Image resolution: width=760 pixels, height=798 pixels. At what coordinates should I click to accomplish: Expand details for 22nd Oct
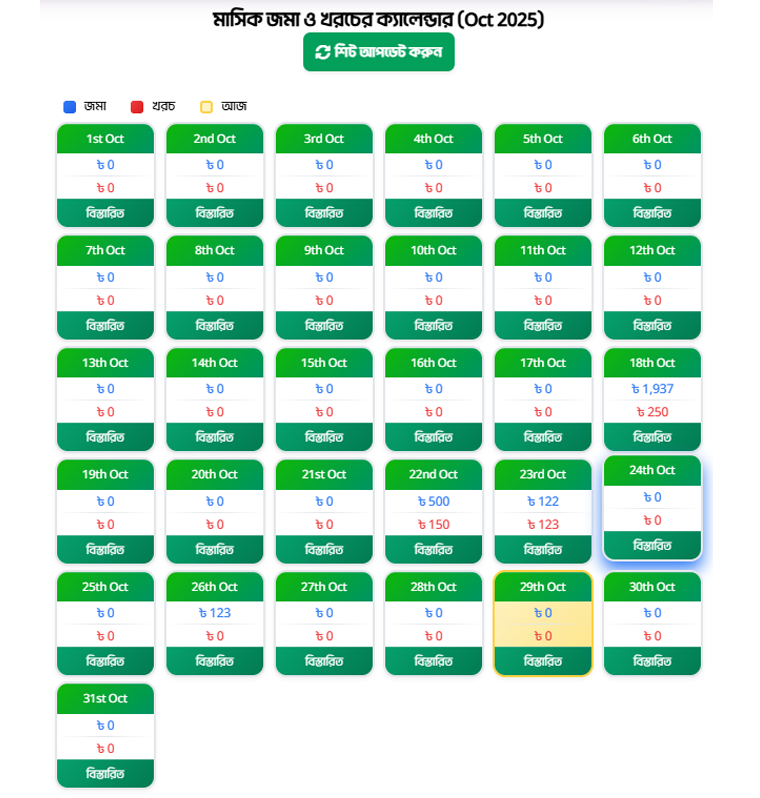click(433, 549)
